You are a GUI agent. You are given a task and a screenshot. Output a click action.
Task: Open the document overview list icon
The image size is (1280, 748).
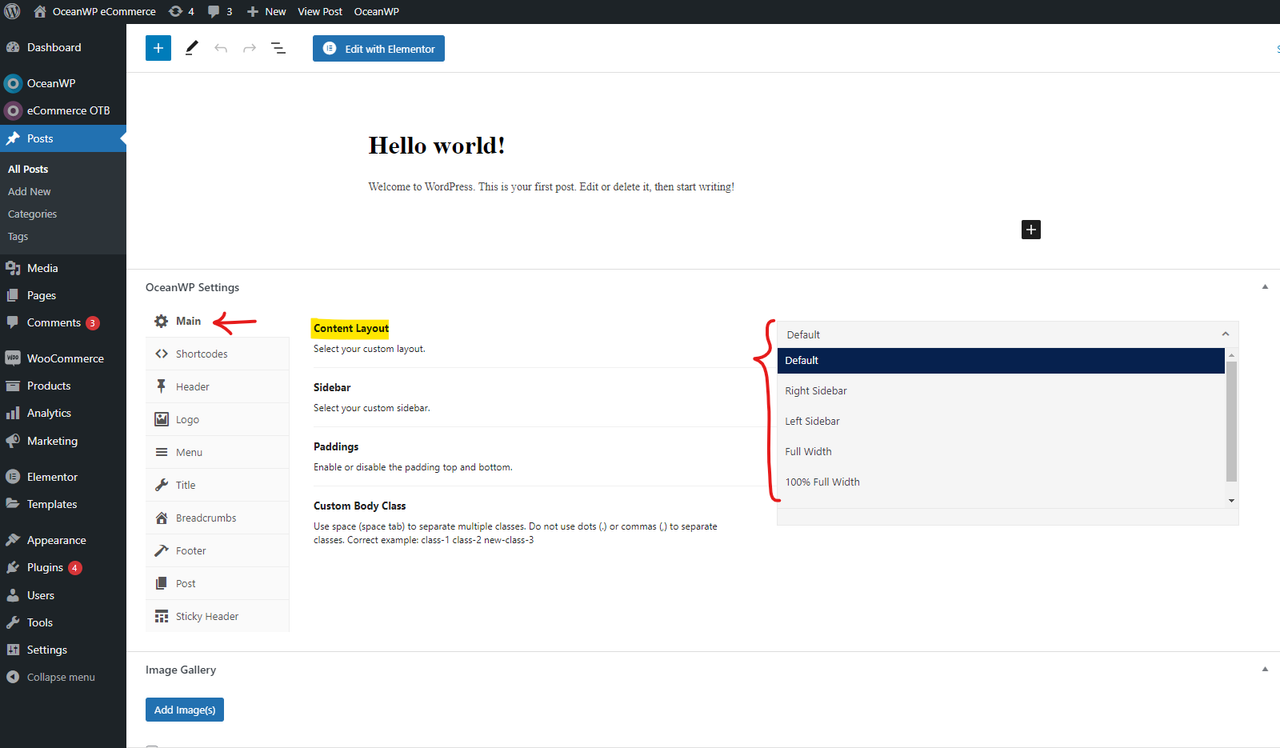(x=279, y=48)
